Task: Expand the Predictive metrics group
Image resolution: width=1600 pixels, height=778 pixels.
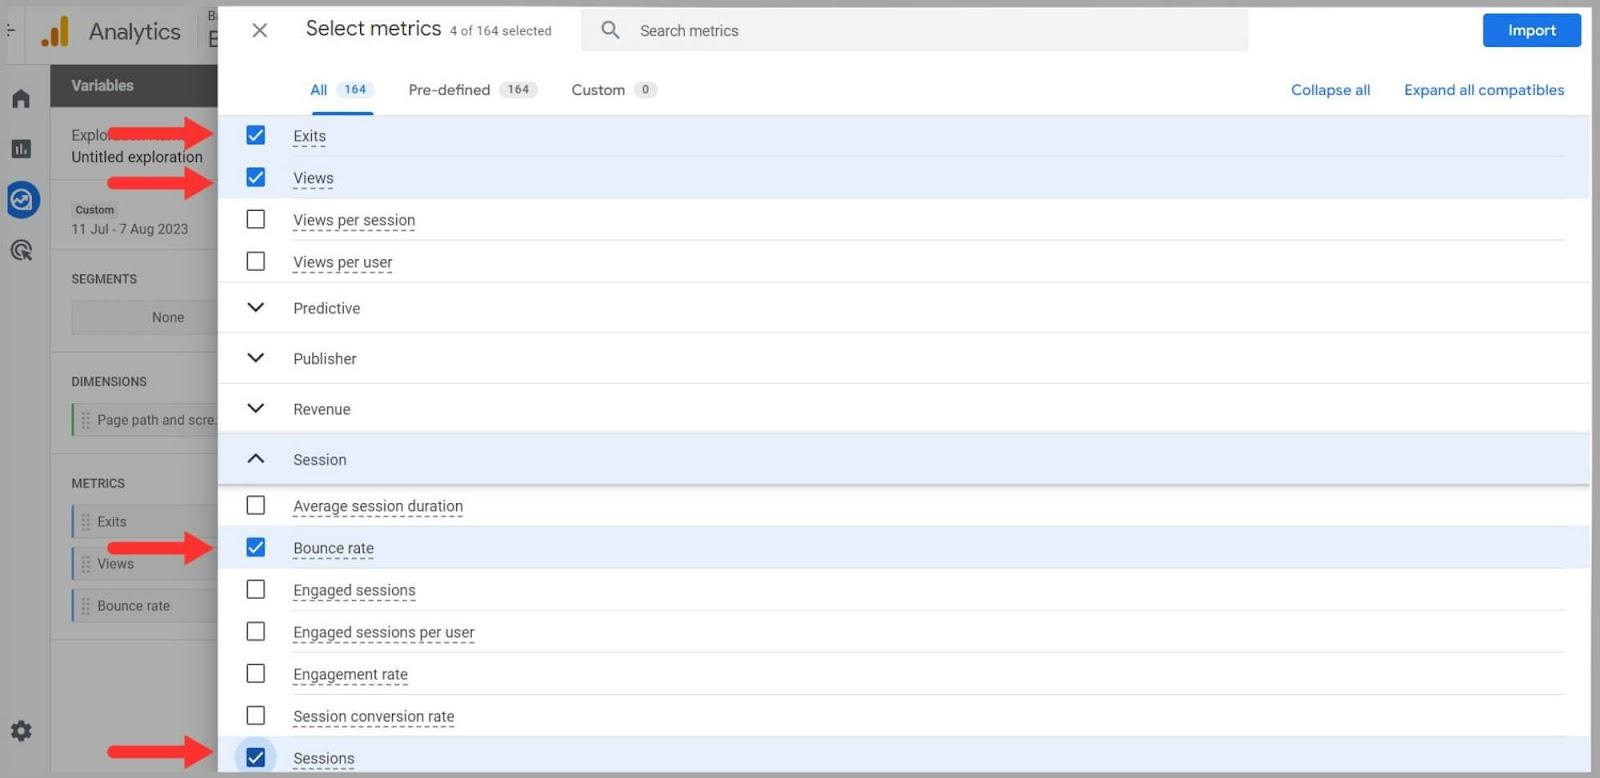Action: pos(256,308)
